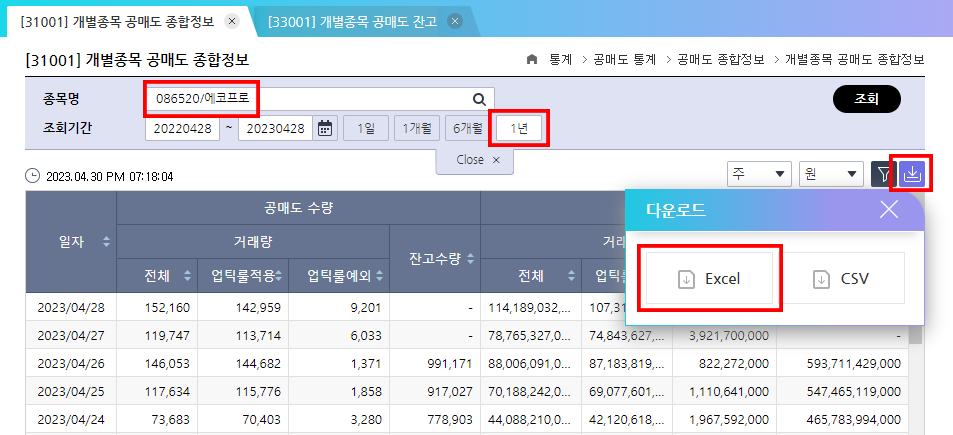The image size is (953, 435).
Task: Close the [33001] tab with its X
Action: click(x=454, y=21)
